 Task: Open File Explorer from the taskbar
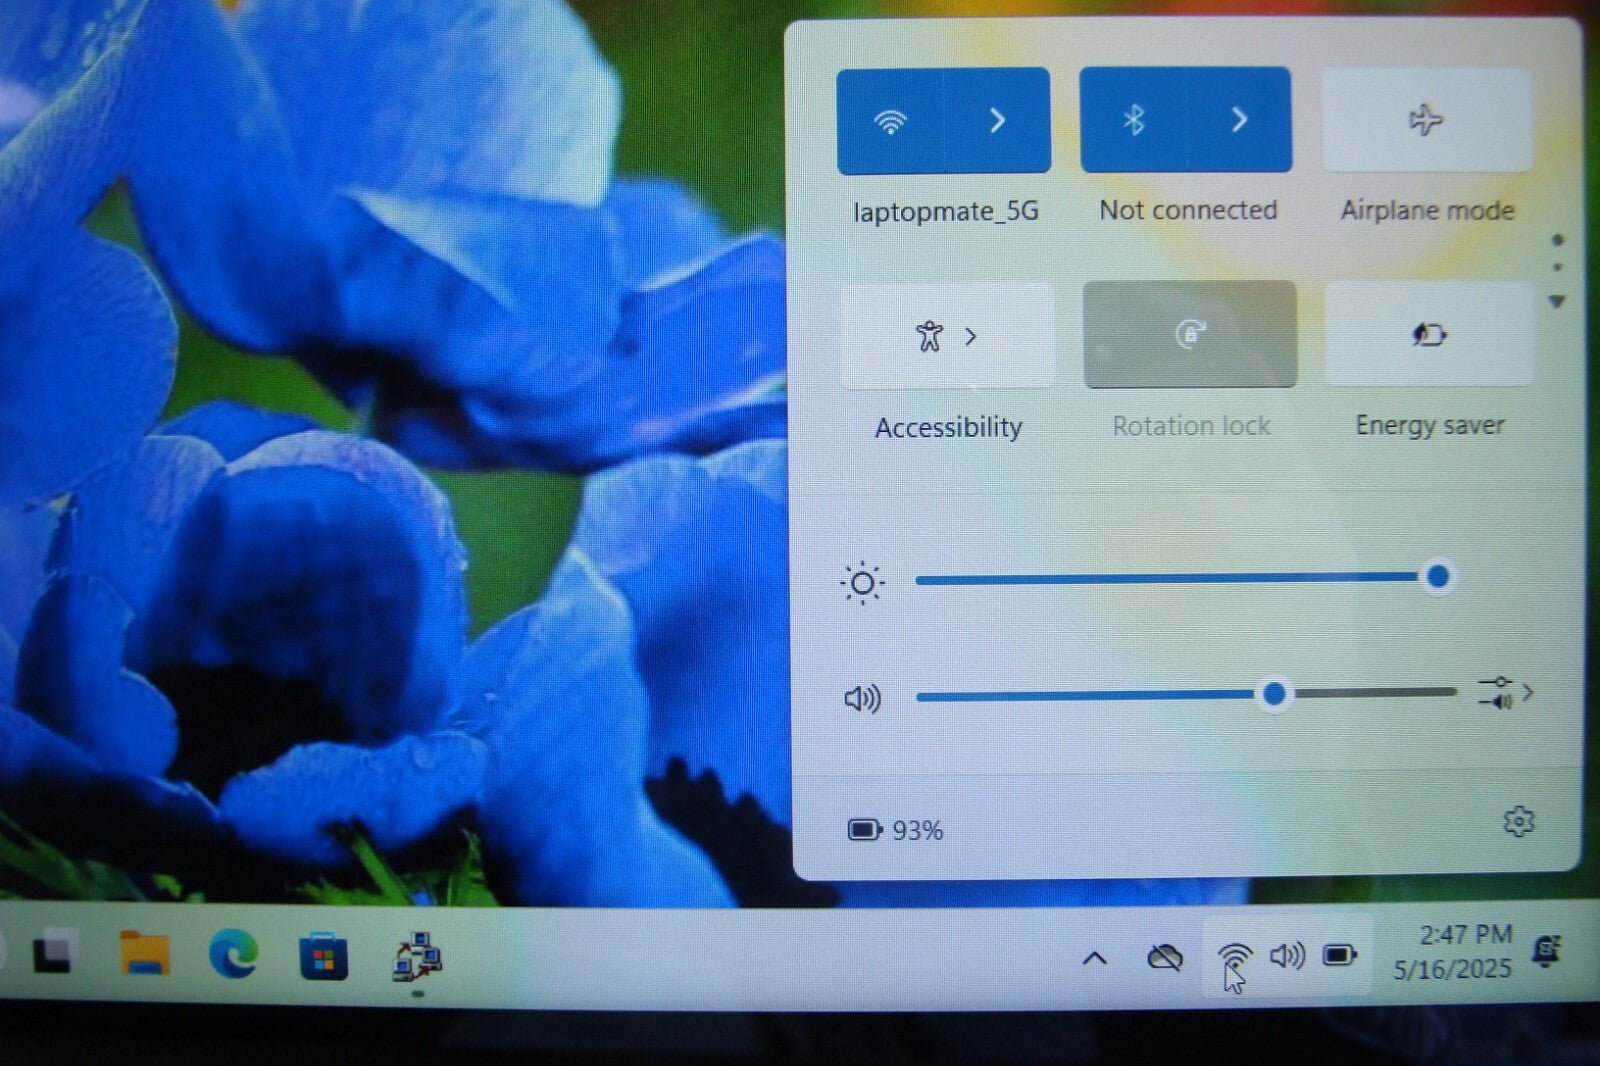(x=144, y=954)
